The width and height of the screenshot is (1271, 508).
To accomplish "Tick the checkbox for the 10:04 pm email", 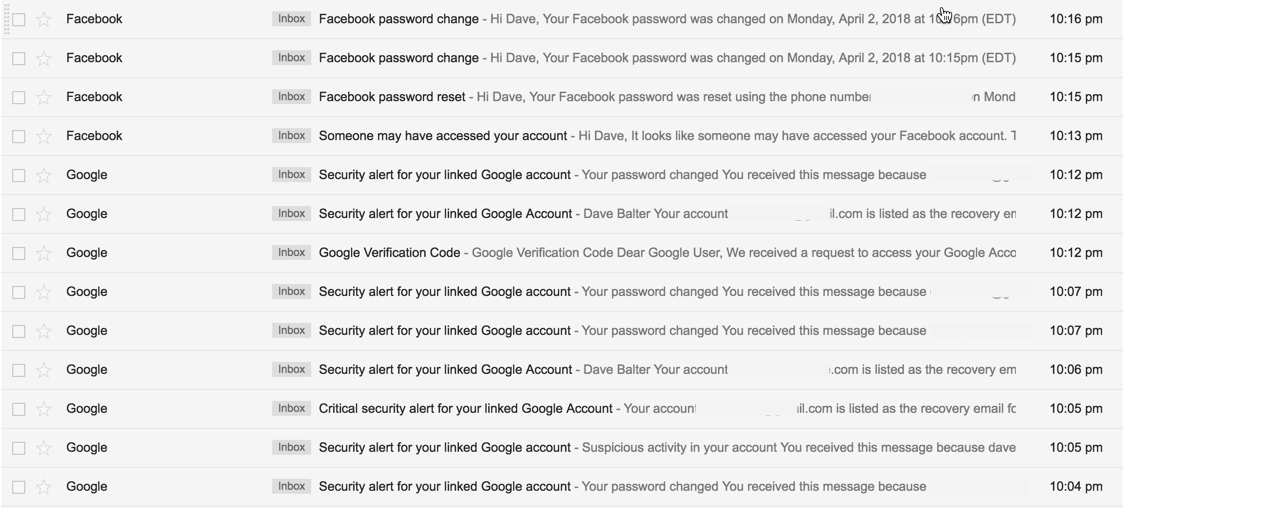I will click(x=19, y=488).
